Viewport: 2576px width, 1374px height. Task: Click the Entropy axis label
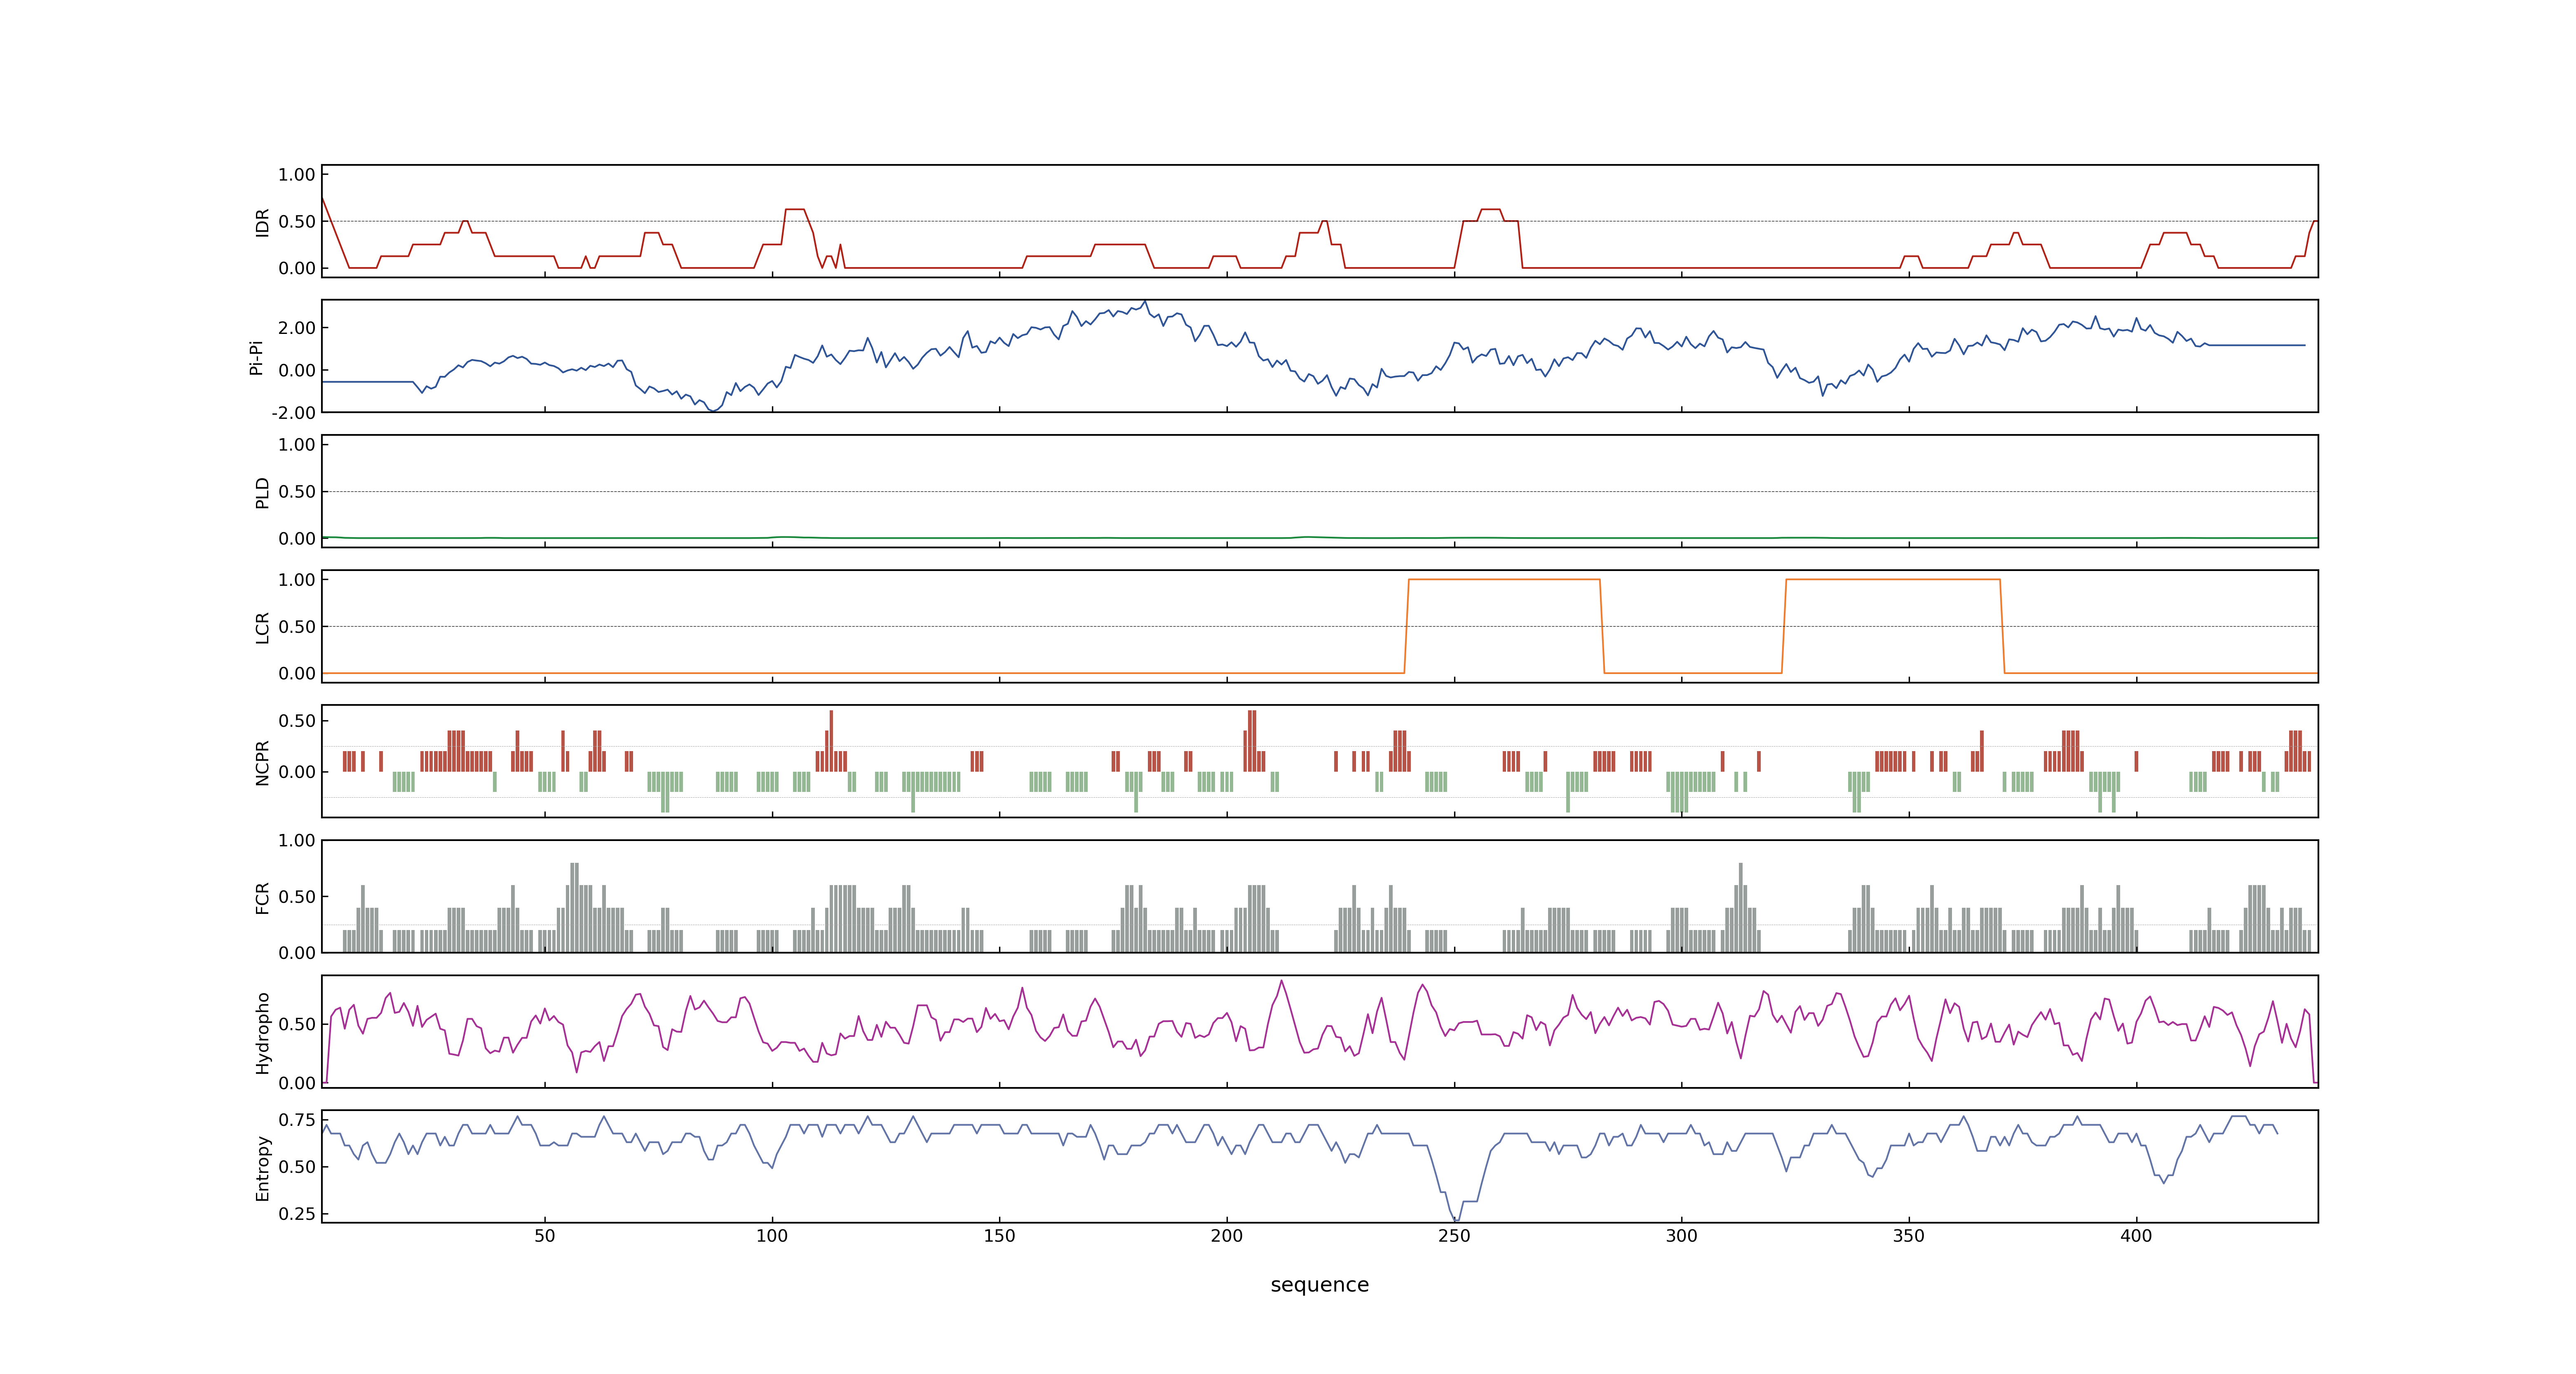pyautogui.click(x=263, y=1168)
